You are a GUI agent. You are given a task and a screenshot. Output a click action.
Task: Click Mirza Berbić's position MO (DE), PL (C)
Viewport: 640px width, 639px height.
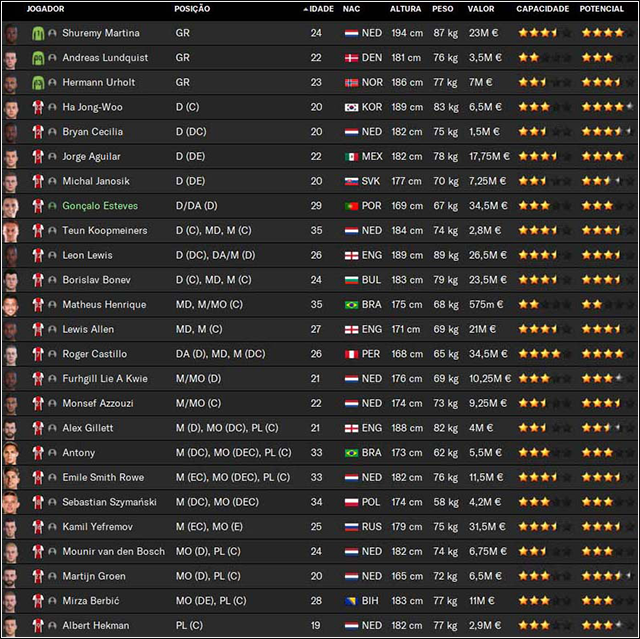coord(211,601)
